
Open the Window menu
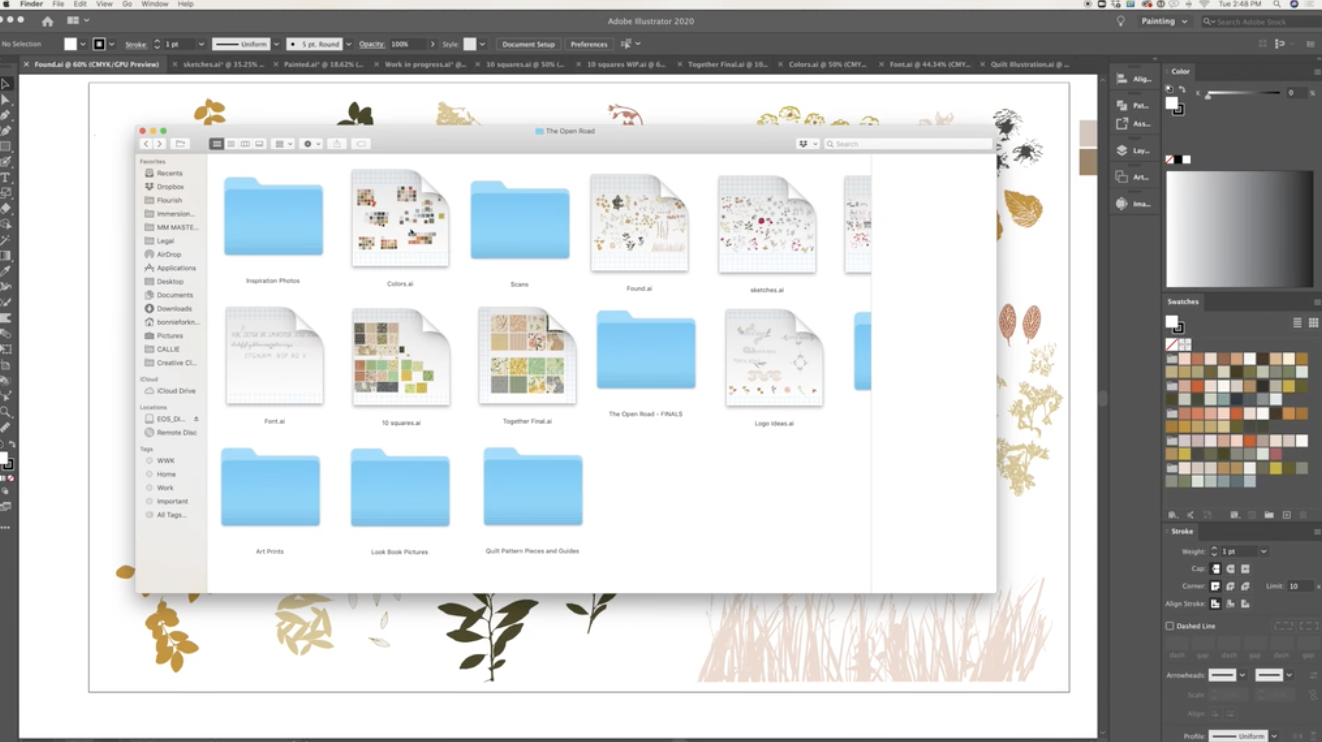pos(154,4)
